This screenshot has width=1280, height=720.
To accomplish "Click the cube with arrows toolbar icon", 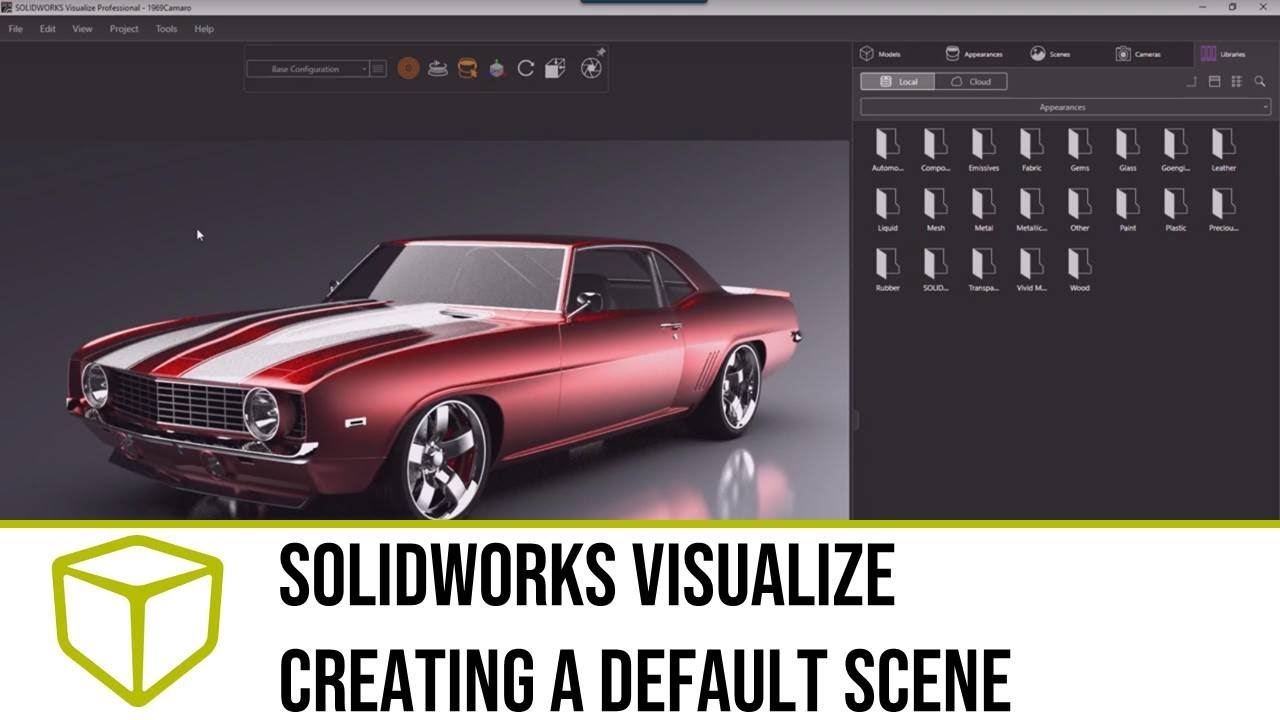I will point(556,69).
